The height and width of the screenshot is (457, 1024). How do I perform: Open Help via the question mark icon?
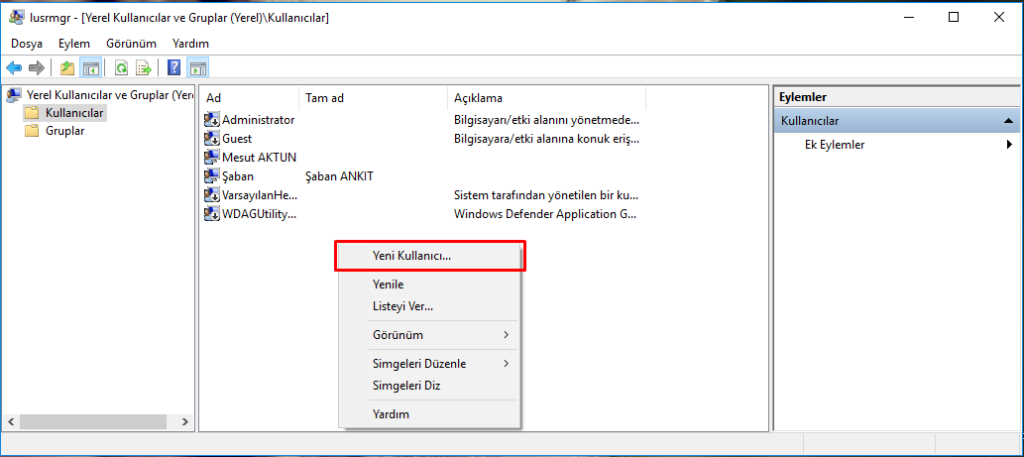coord(174,67)
